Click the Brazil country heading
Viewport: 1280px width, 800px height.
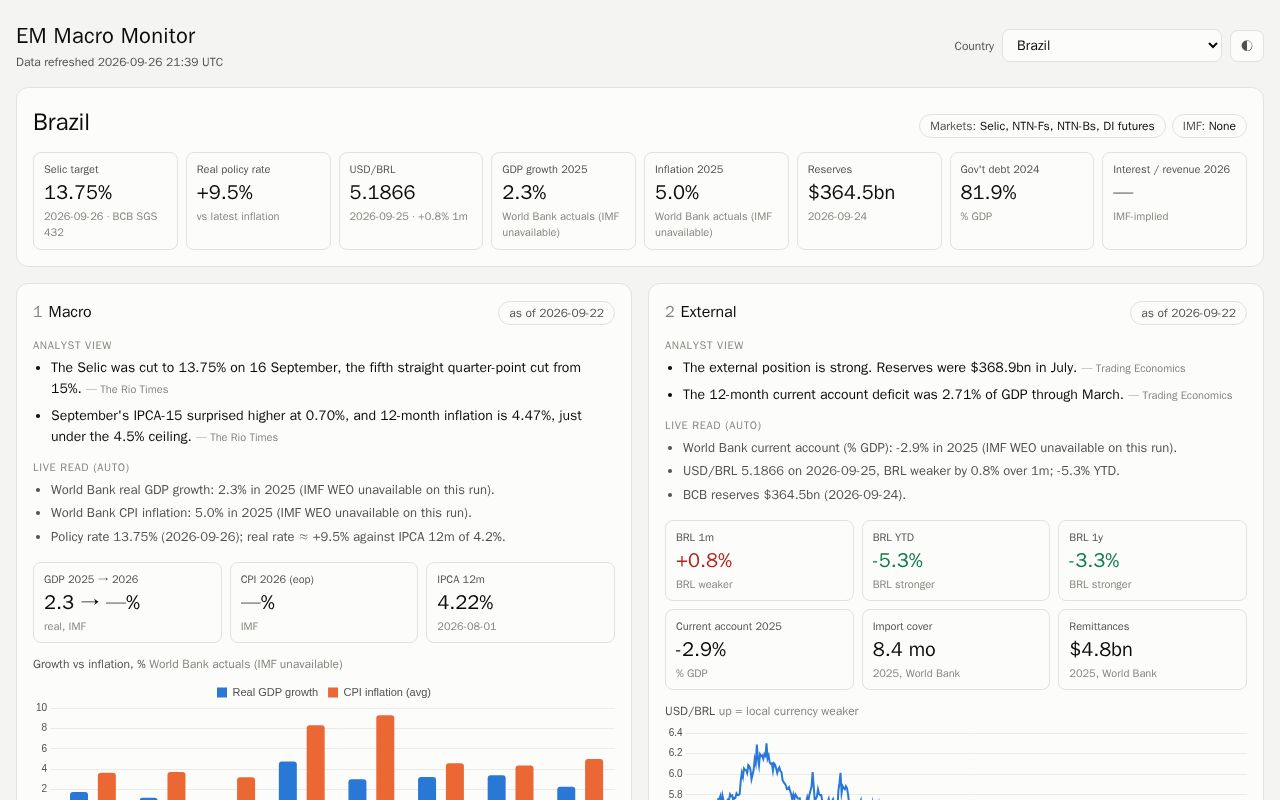[61, 122]
